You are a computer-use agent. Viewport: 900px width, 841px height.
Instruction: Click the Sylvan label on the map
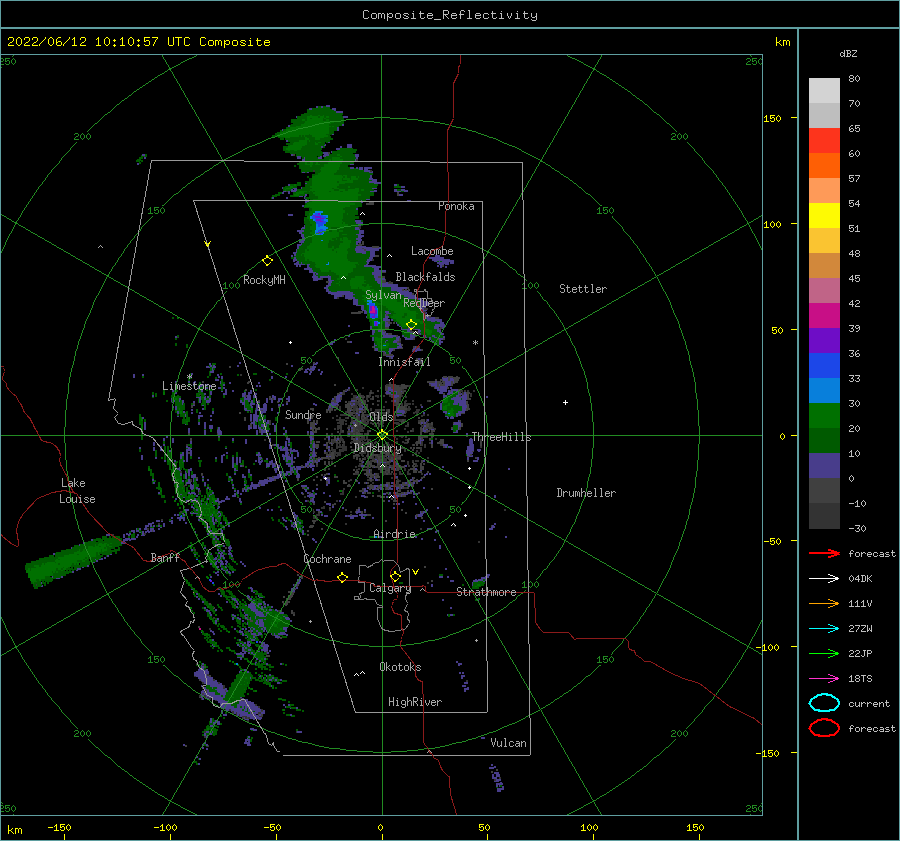[x=383, y=295]
